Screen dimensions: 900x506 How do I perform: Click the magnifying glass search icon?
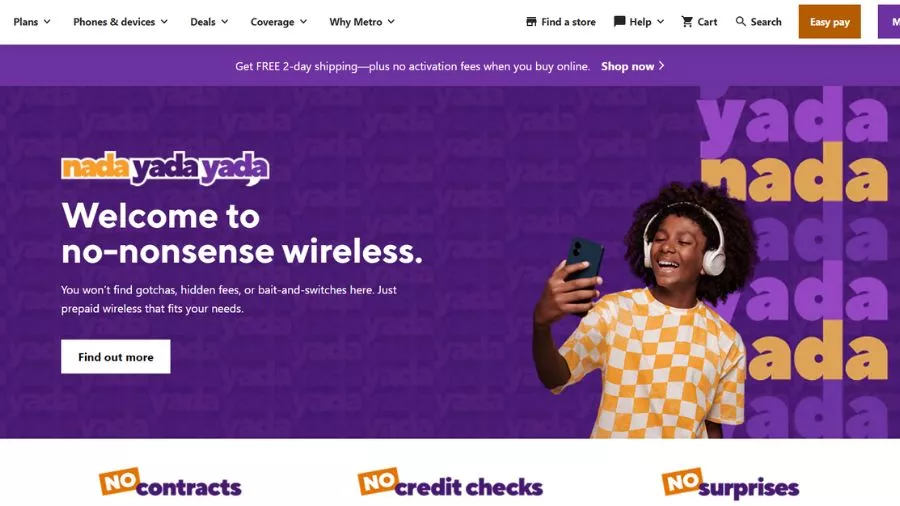click(741, 21)
